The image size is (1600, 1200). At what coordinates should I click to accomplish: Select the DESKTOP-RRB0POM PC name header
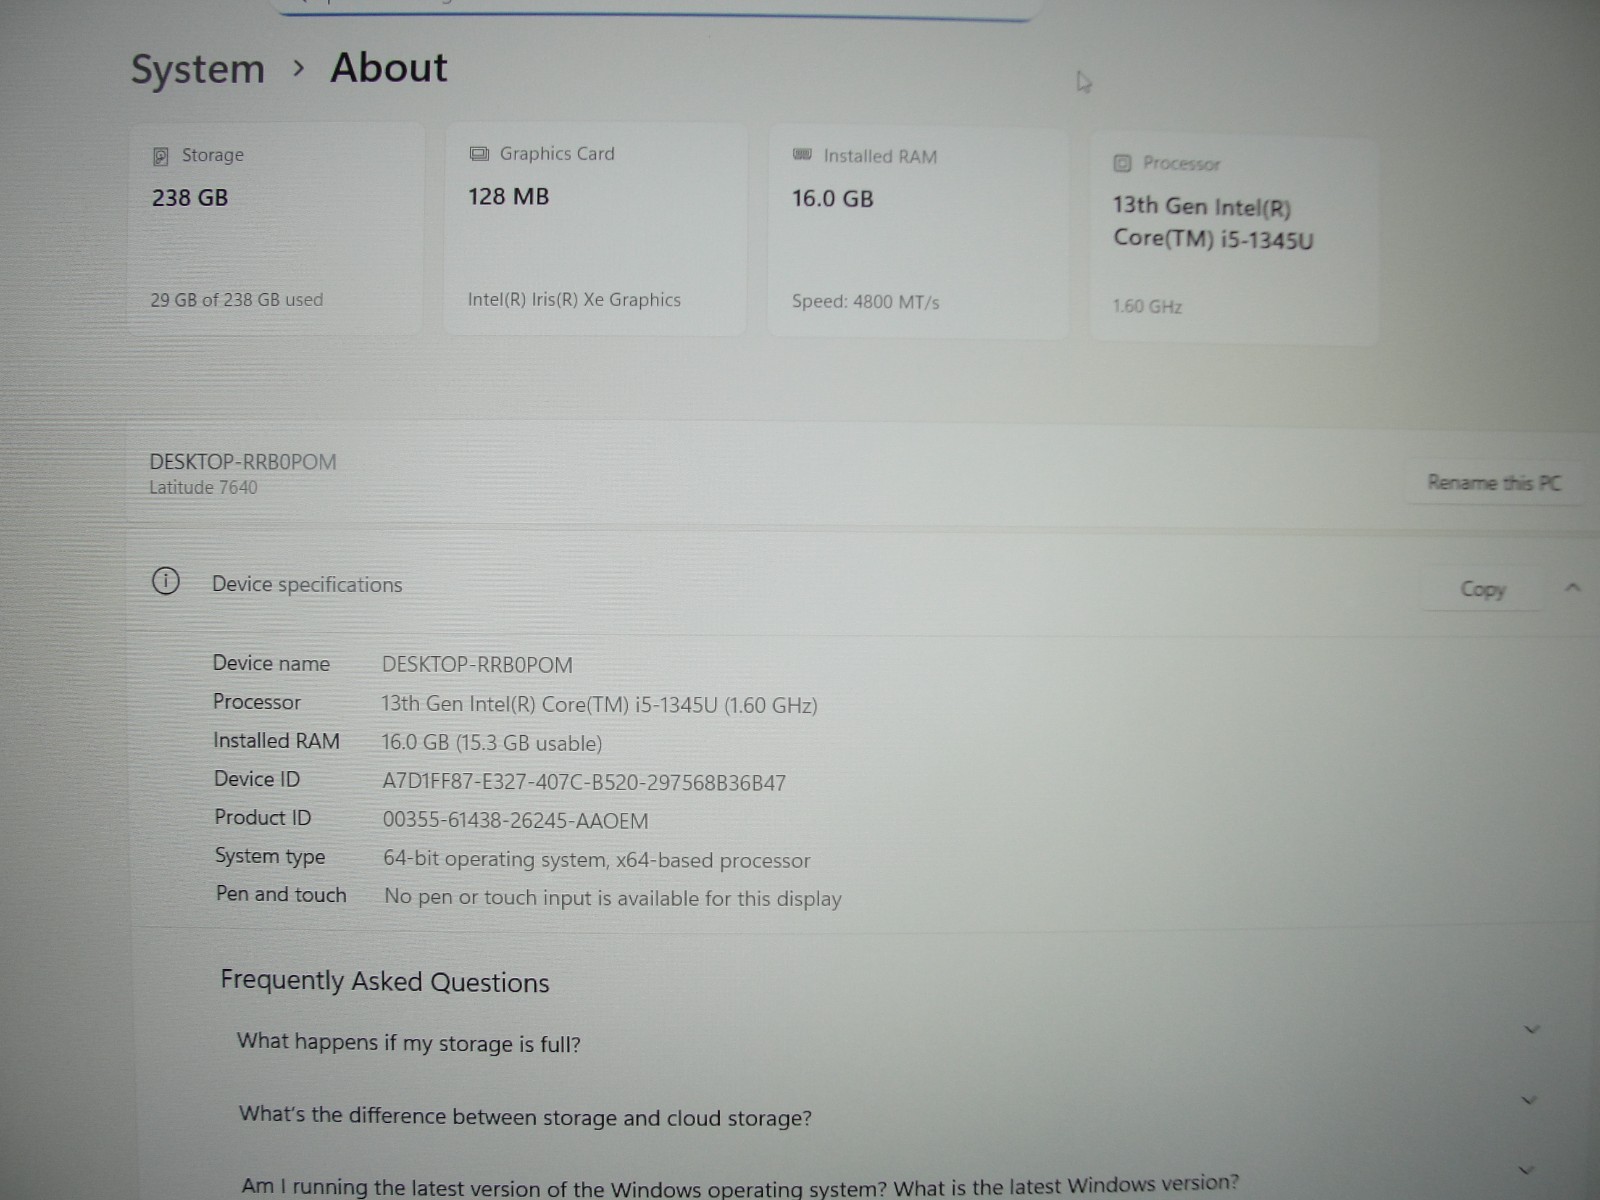[x=243, y=462]
